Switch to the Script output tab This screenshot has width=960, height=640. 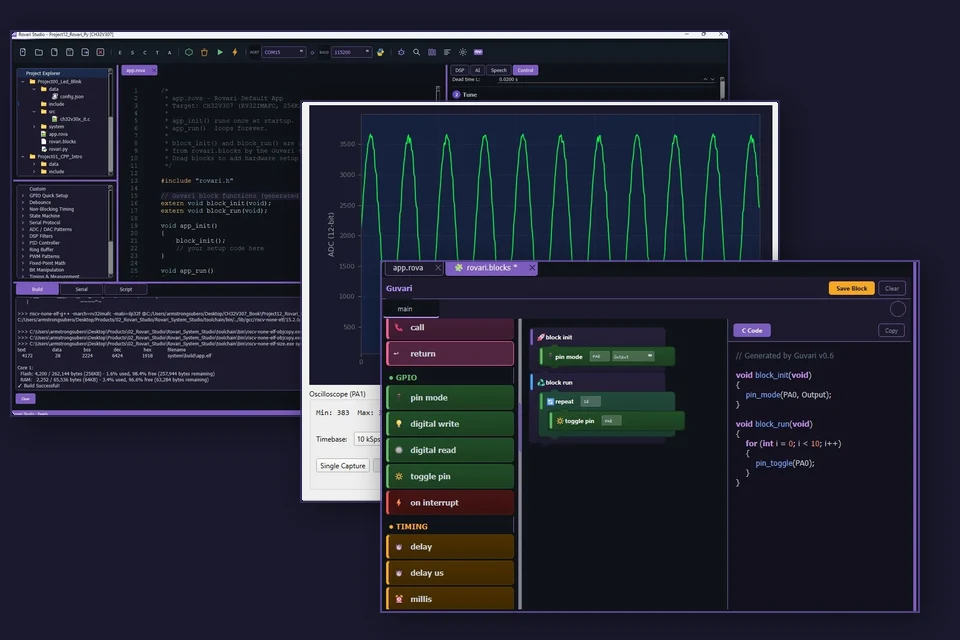coord(126,289)
